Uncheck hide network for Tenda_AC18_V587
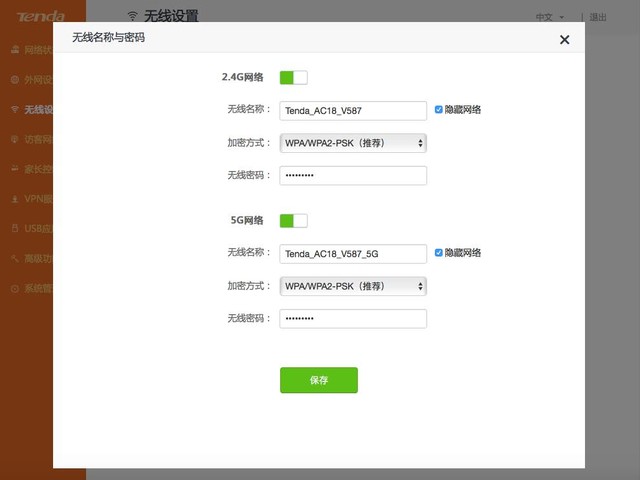Image resolution: width=640 pixels, height=480 pixels. 438,109
